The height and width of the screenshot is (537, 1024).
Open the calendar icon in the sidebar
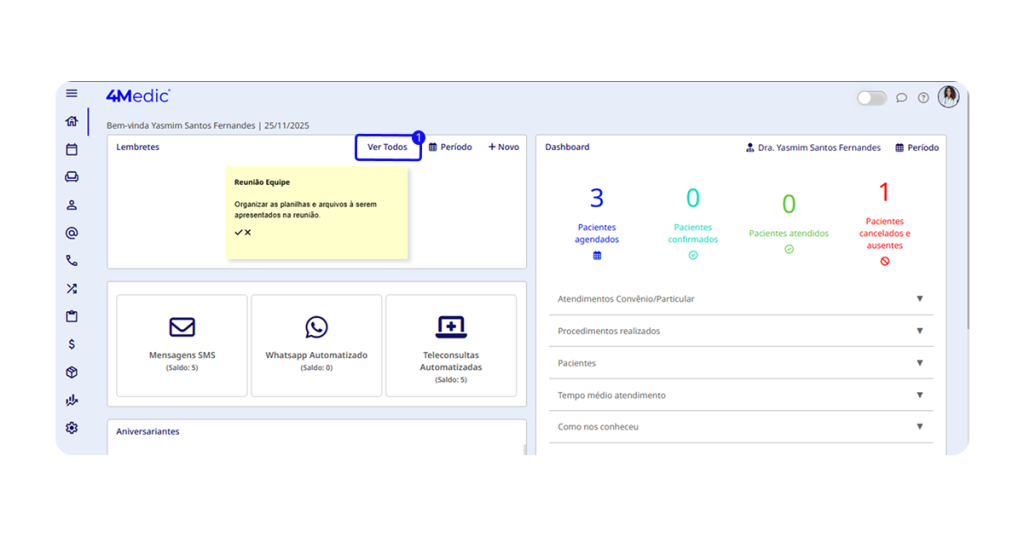point(72,149)
